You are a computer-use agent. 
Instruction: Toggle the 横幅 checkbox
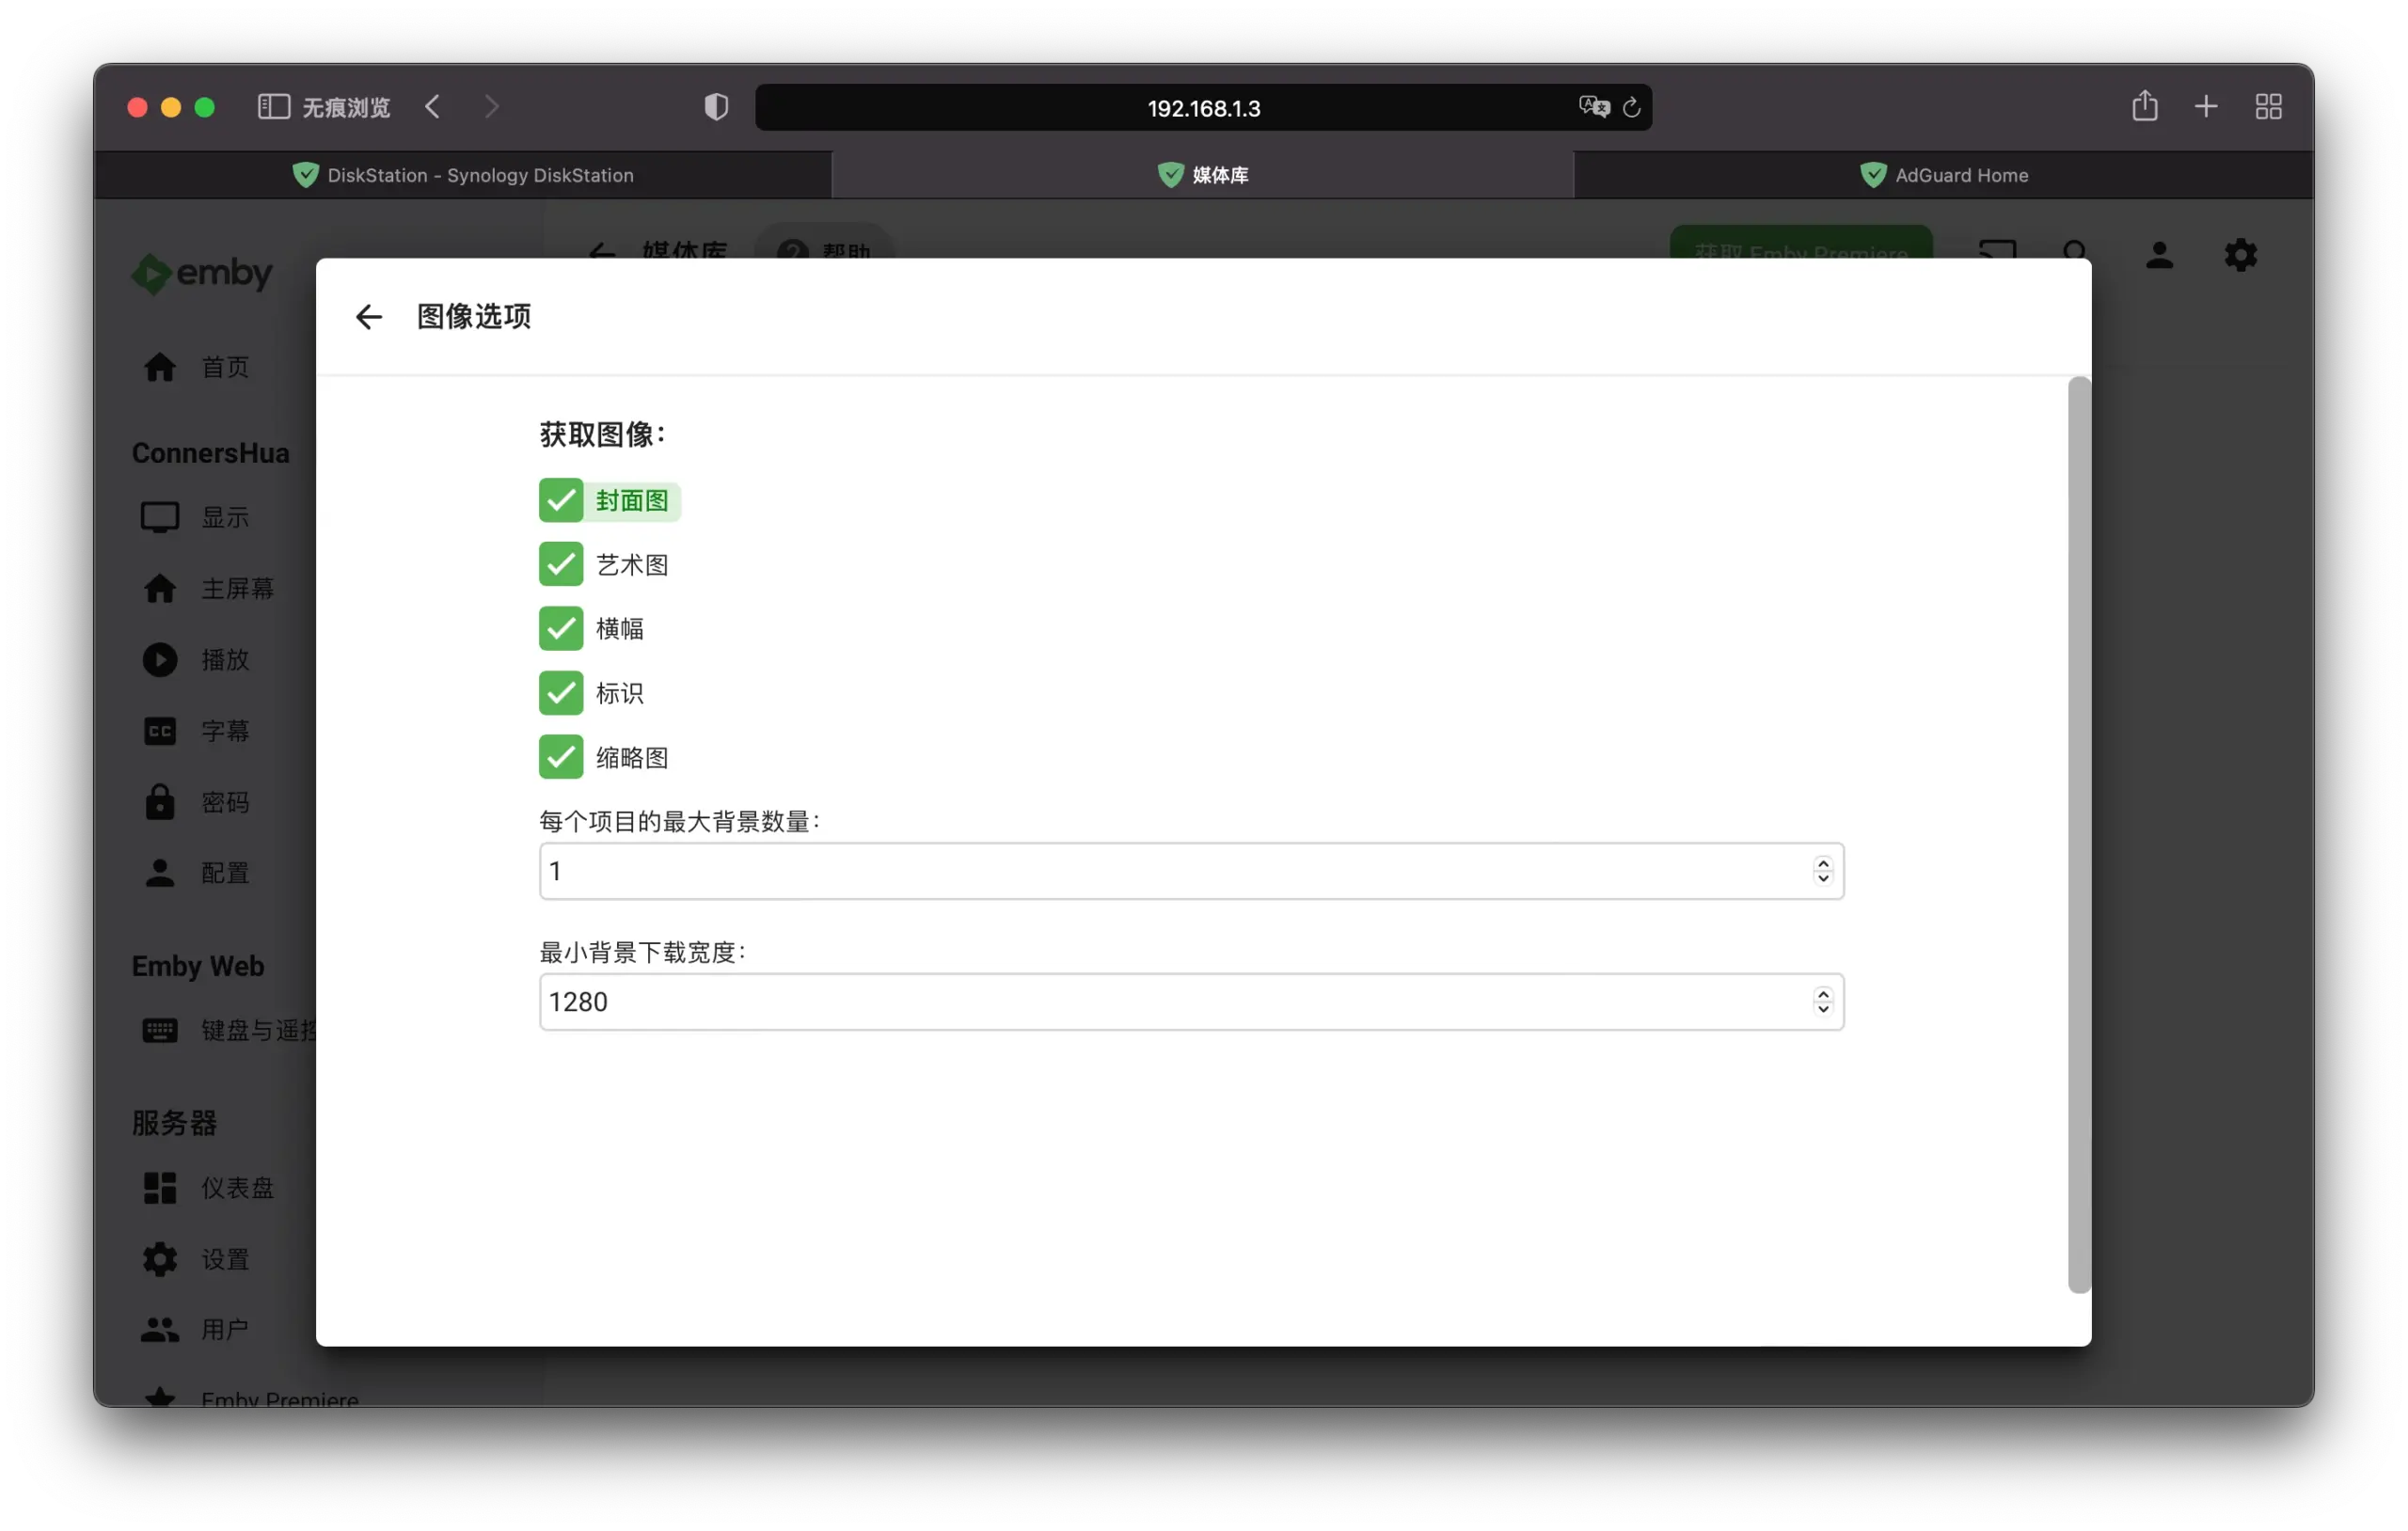[561, 628]
